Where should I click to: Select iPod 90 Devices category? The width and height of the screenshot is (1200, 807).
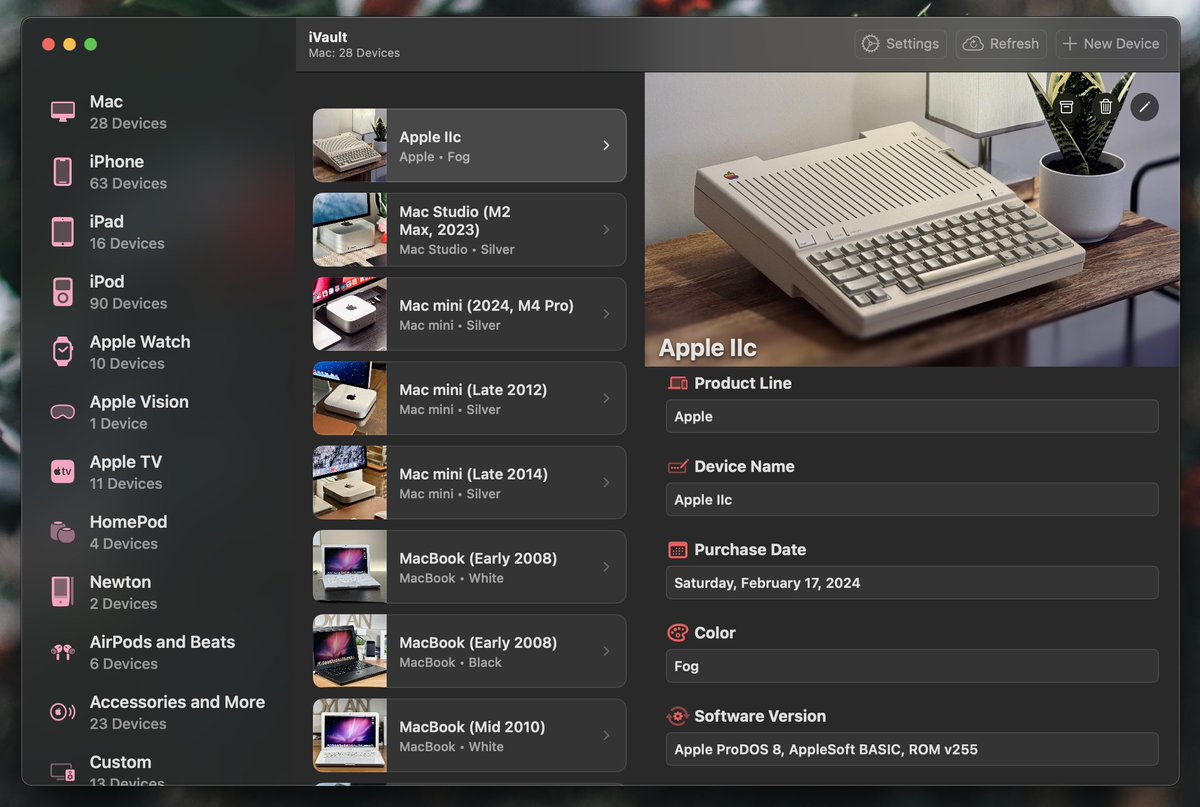[x=160, y=292]
